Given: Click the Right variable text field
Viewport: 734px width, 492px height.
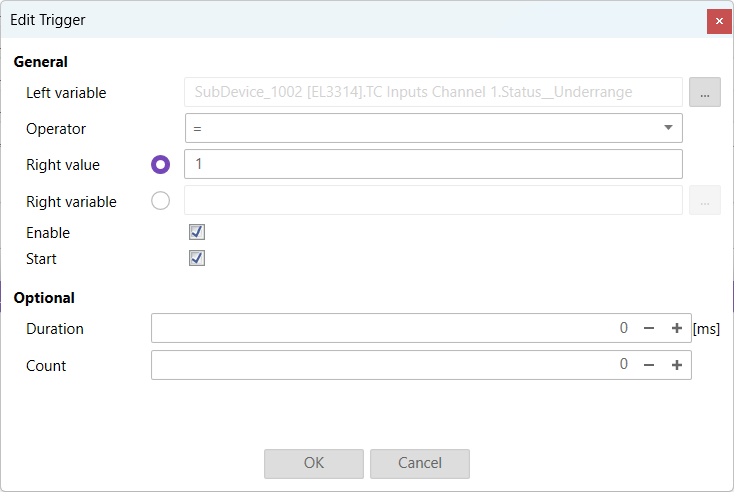Looking at the screenshot, I should pos(433,201).
